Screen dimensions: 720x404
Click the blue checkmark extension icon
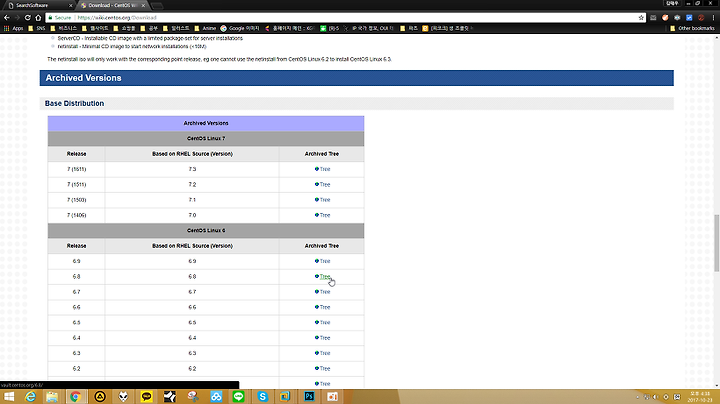point(689,17)
